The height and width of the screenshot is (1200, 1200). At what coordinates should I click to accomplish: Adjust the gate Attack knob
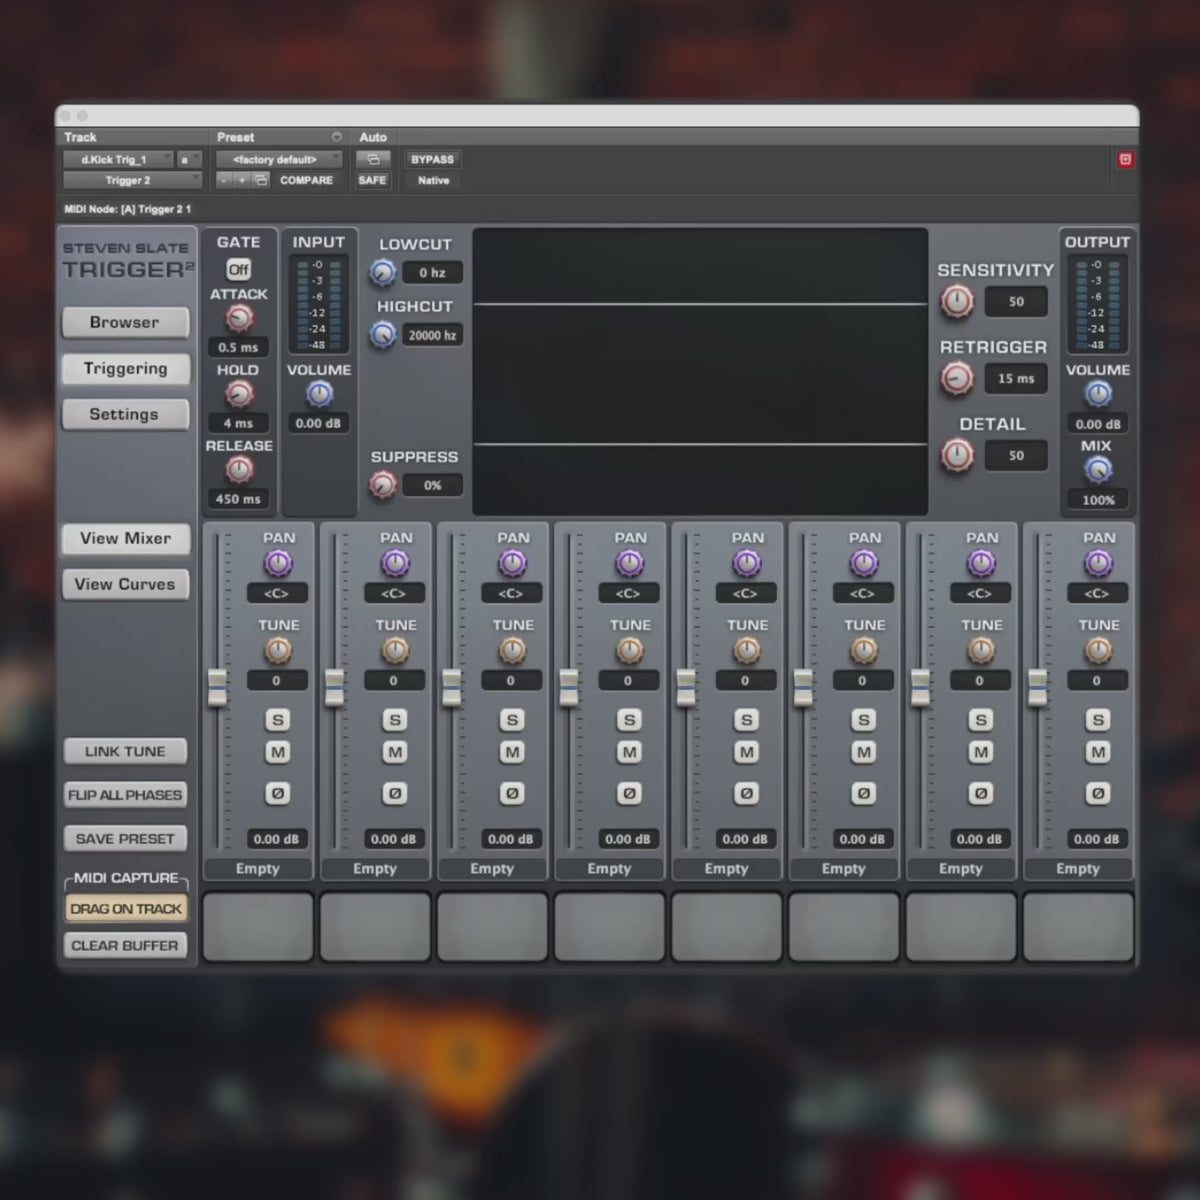[238, 319]
